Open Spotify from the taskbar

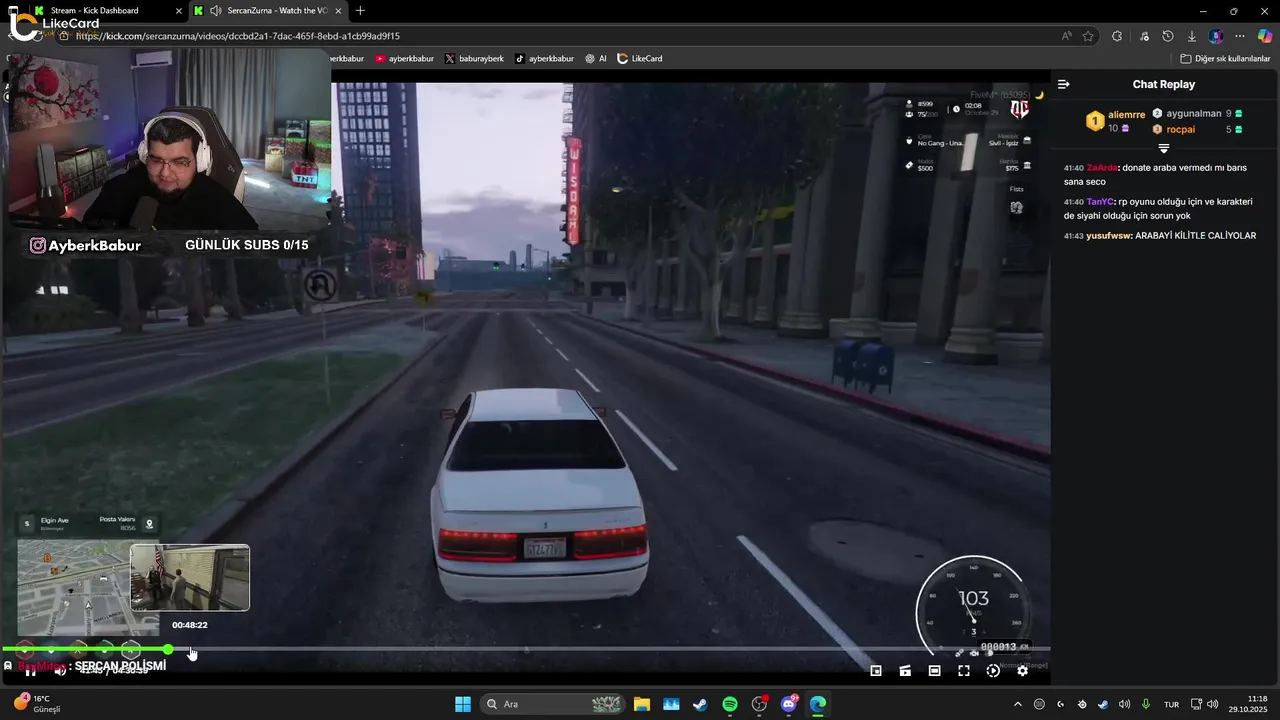coord(730,704)
